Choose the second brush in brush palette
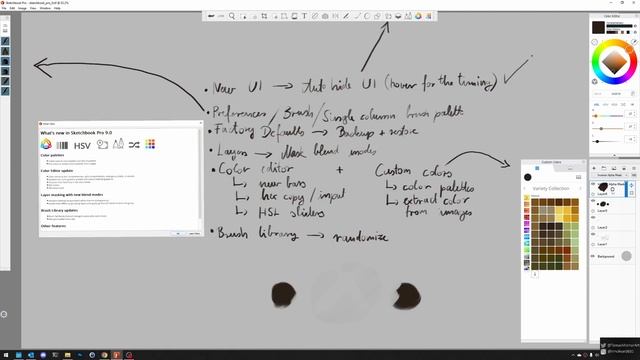 (x=5, y=51)
